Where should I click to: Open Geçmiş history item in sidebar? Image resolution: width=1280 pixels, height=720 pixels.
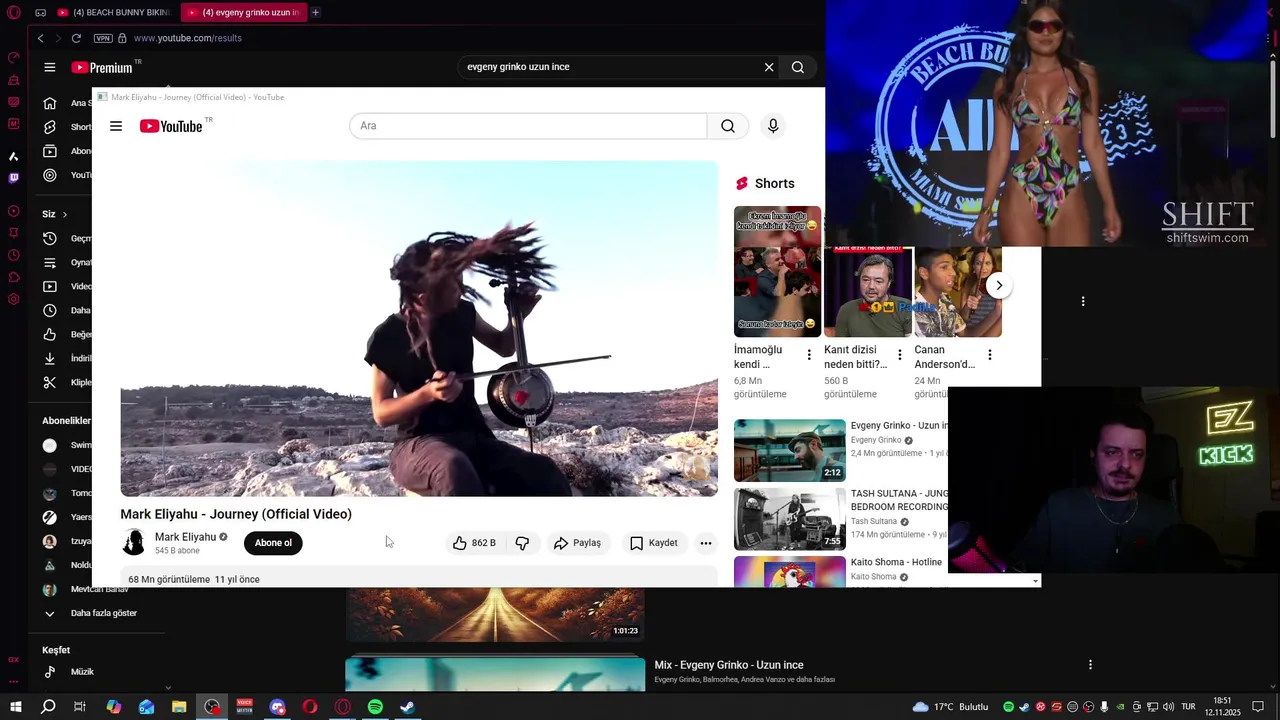67,238
